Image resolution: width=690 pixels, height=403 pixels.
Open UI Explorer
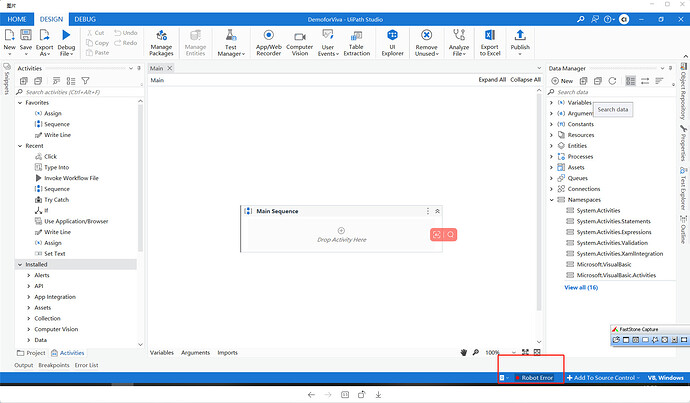(x=393, y=43)
